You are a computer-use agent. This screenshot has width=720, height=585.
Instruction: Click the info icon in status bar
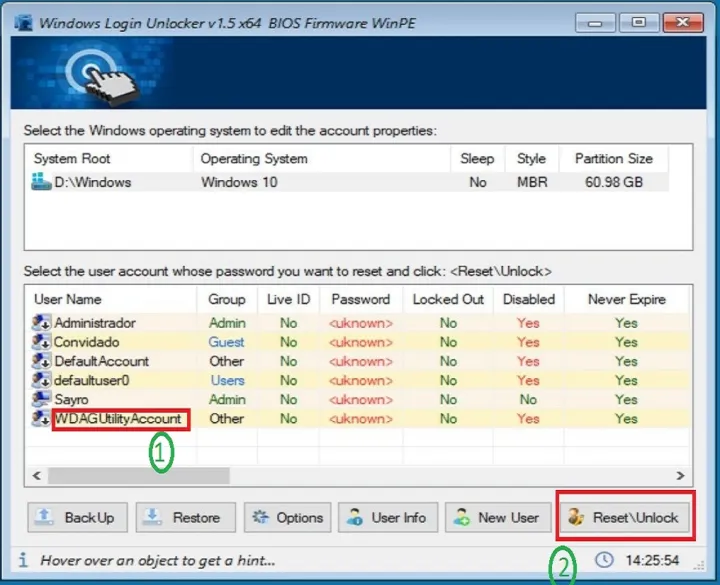pyautogui.click(x=23, y=560)
